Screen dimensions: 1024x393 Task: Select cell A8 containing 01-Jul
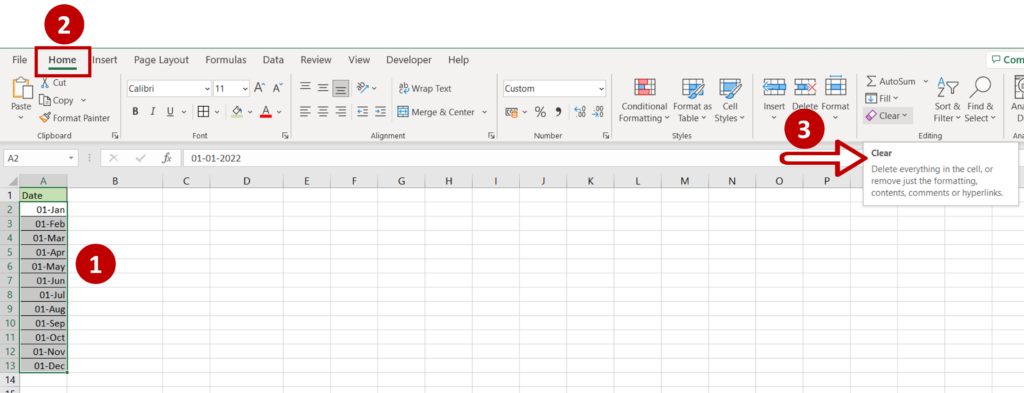pos(44,295)
